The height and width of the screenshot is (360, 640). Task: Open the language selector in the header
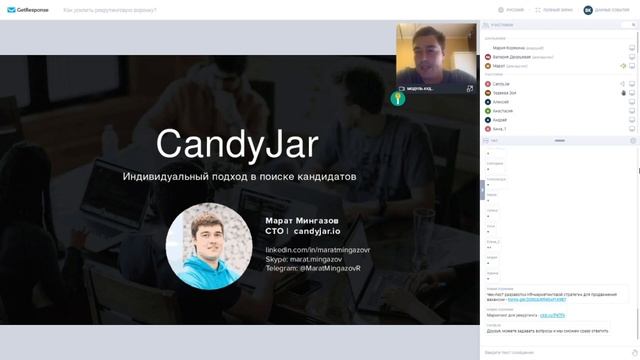[511, 10]
